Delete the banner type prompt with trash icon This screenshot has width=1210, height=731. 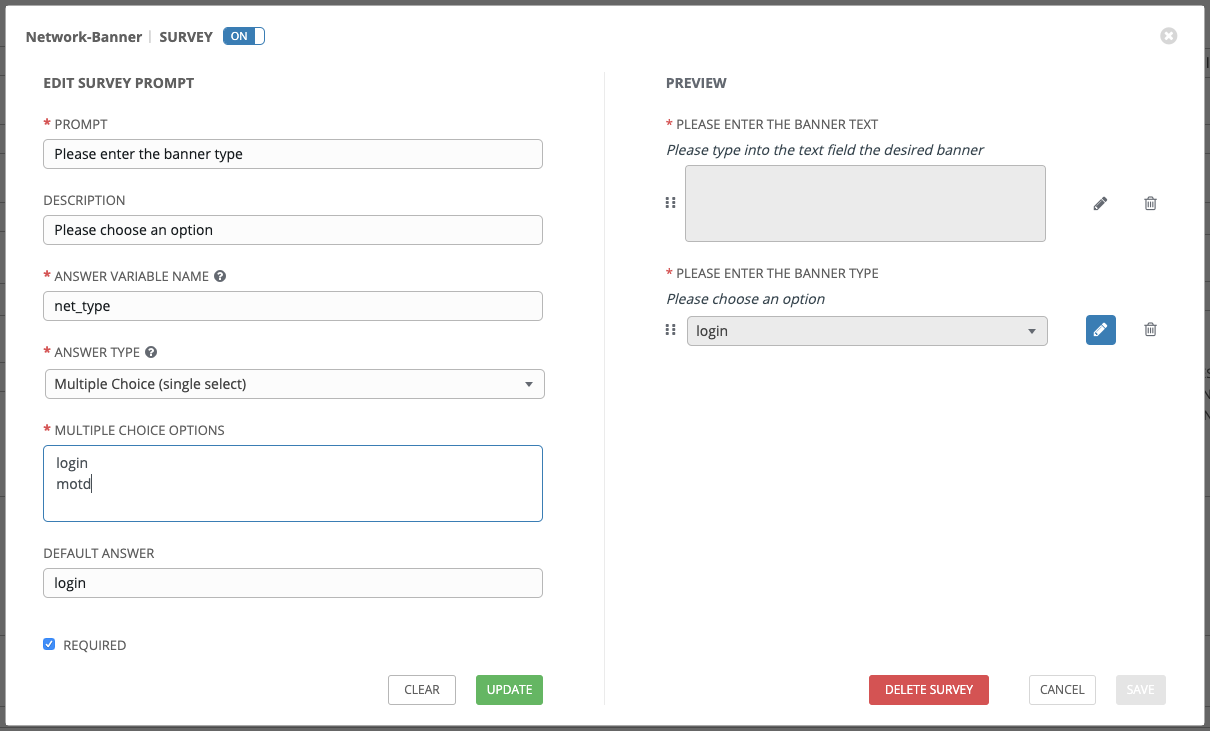coord(1150,329)
